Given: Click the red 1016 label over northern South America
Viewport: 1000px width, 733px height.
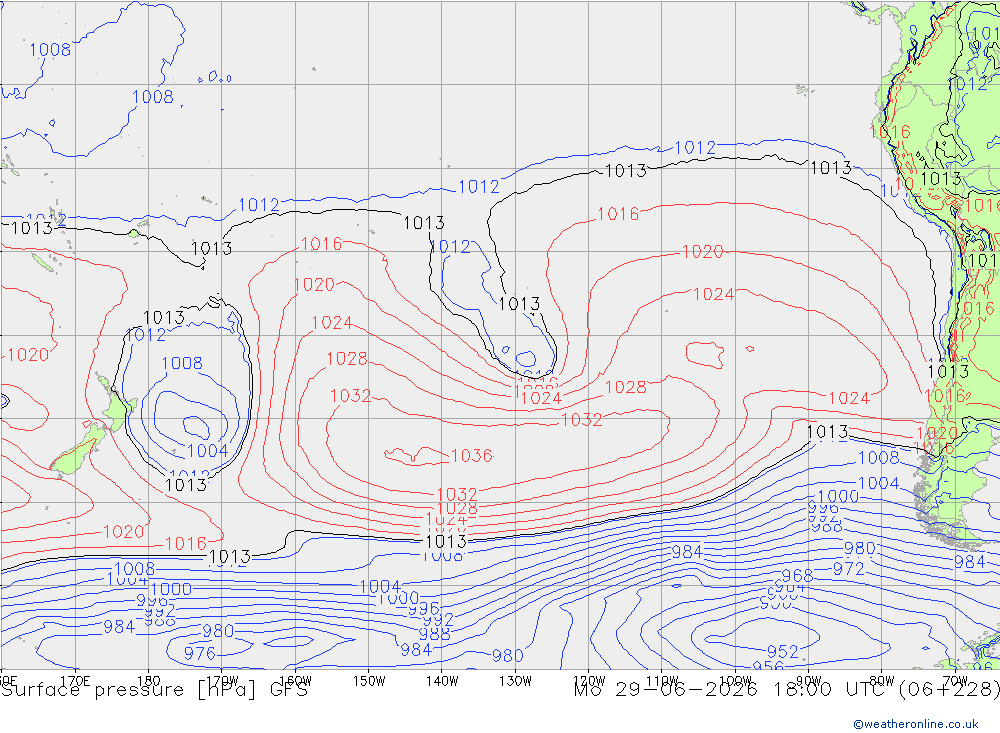Looking at the screenshot, I should click(890, 132).
